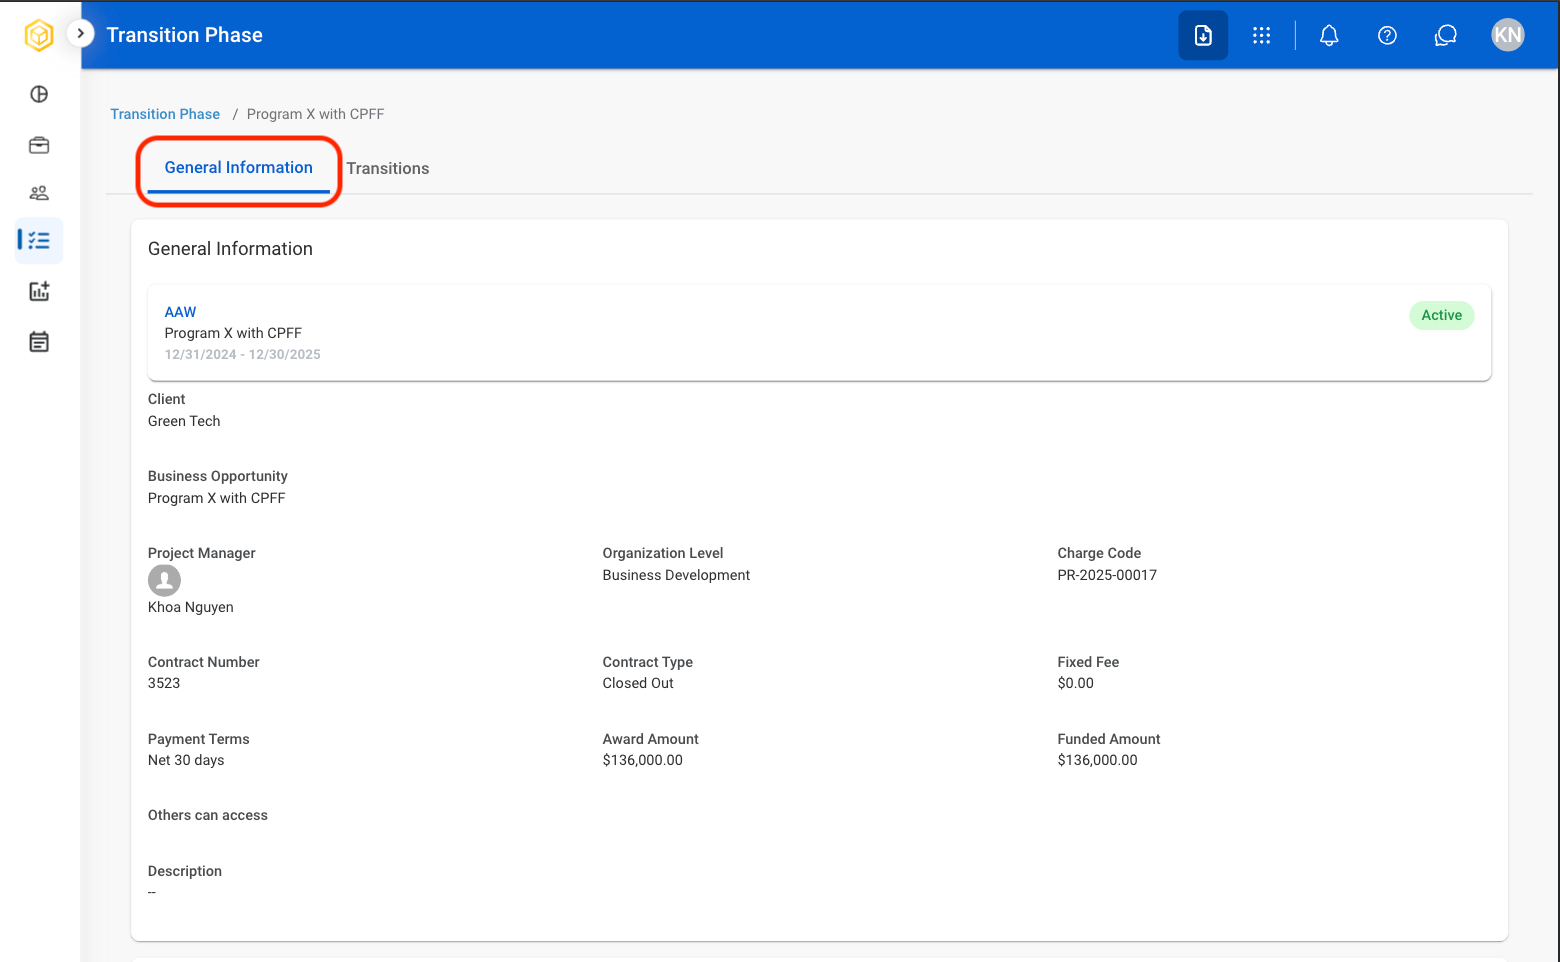
Task: Open the chart-plus reports sidebar icon
Action: tap(39, 291)
